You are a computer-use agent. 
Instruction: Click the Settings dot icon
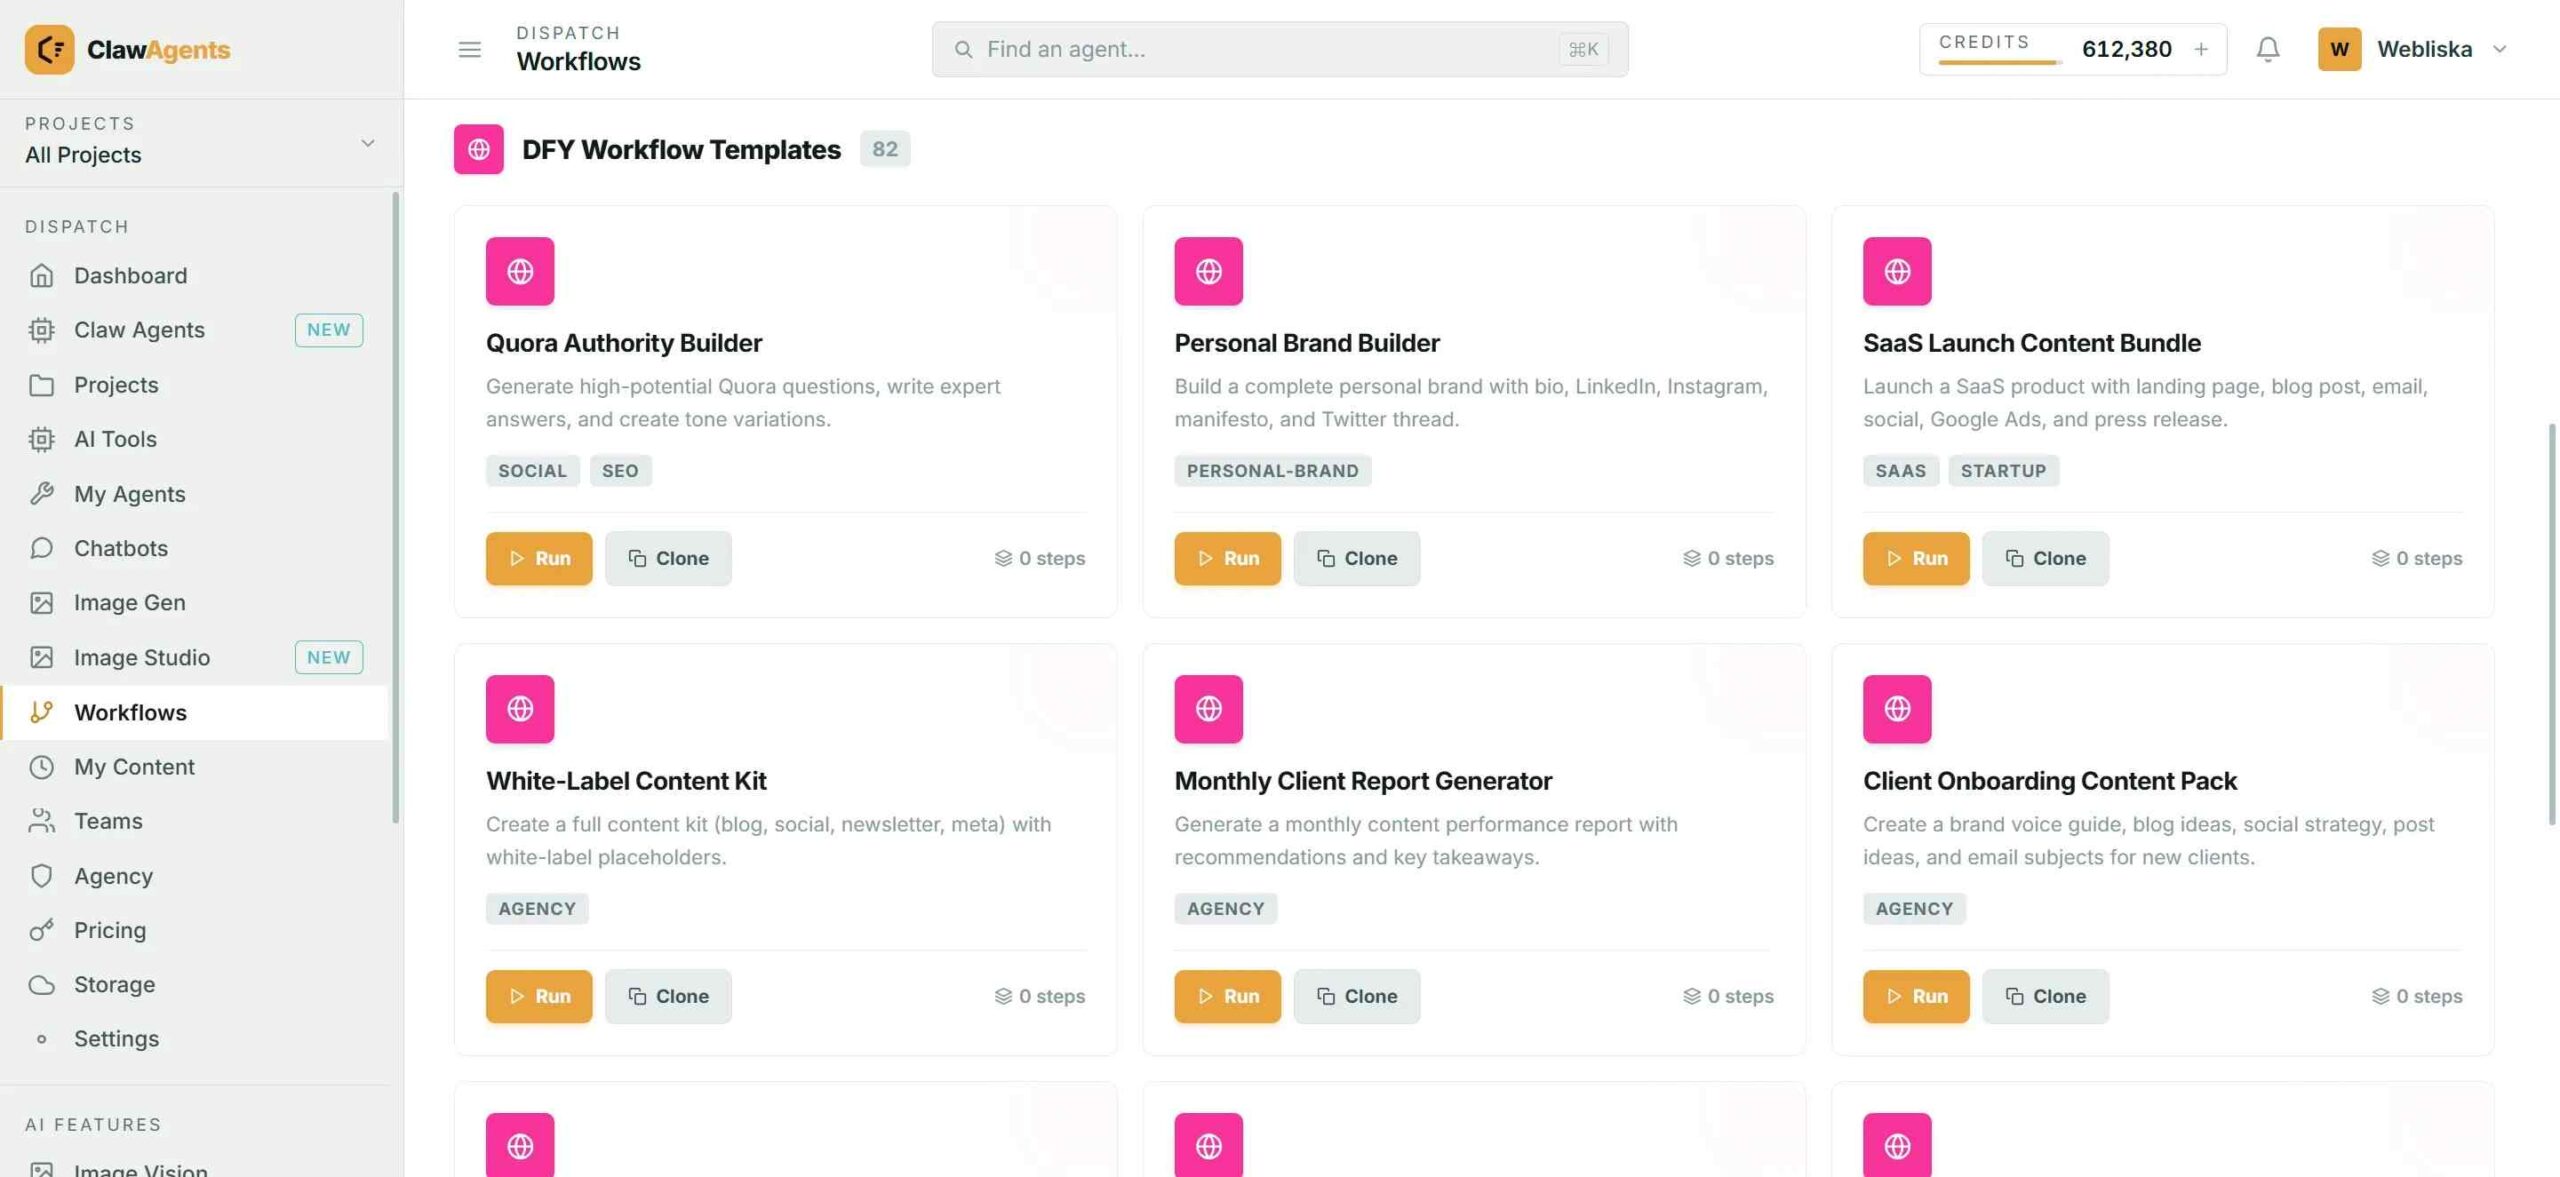point(41,1039)
